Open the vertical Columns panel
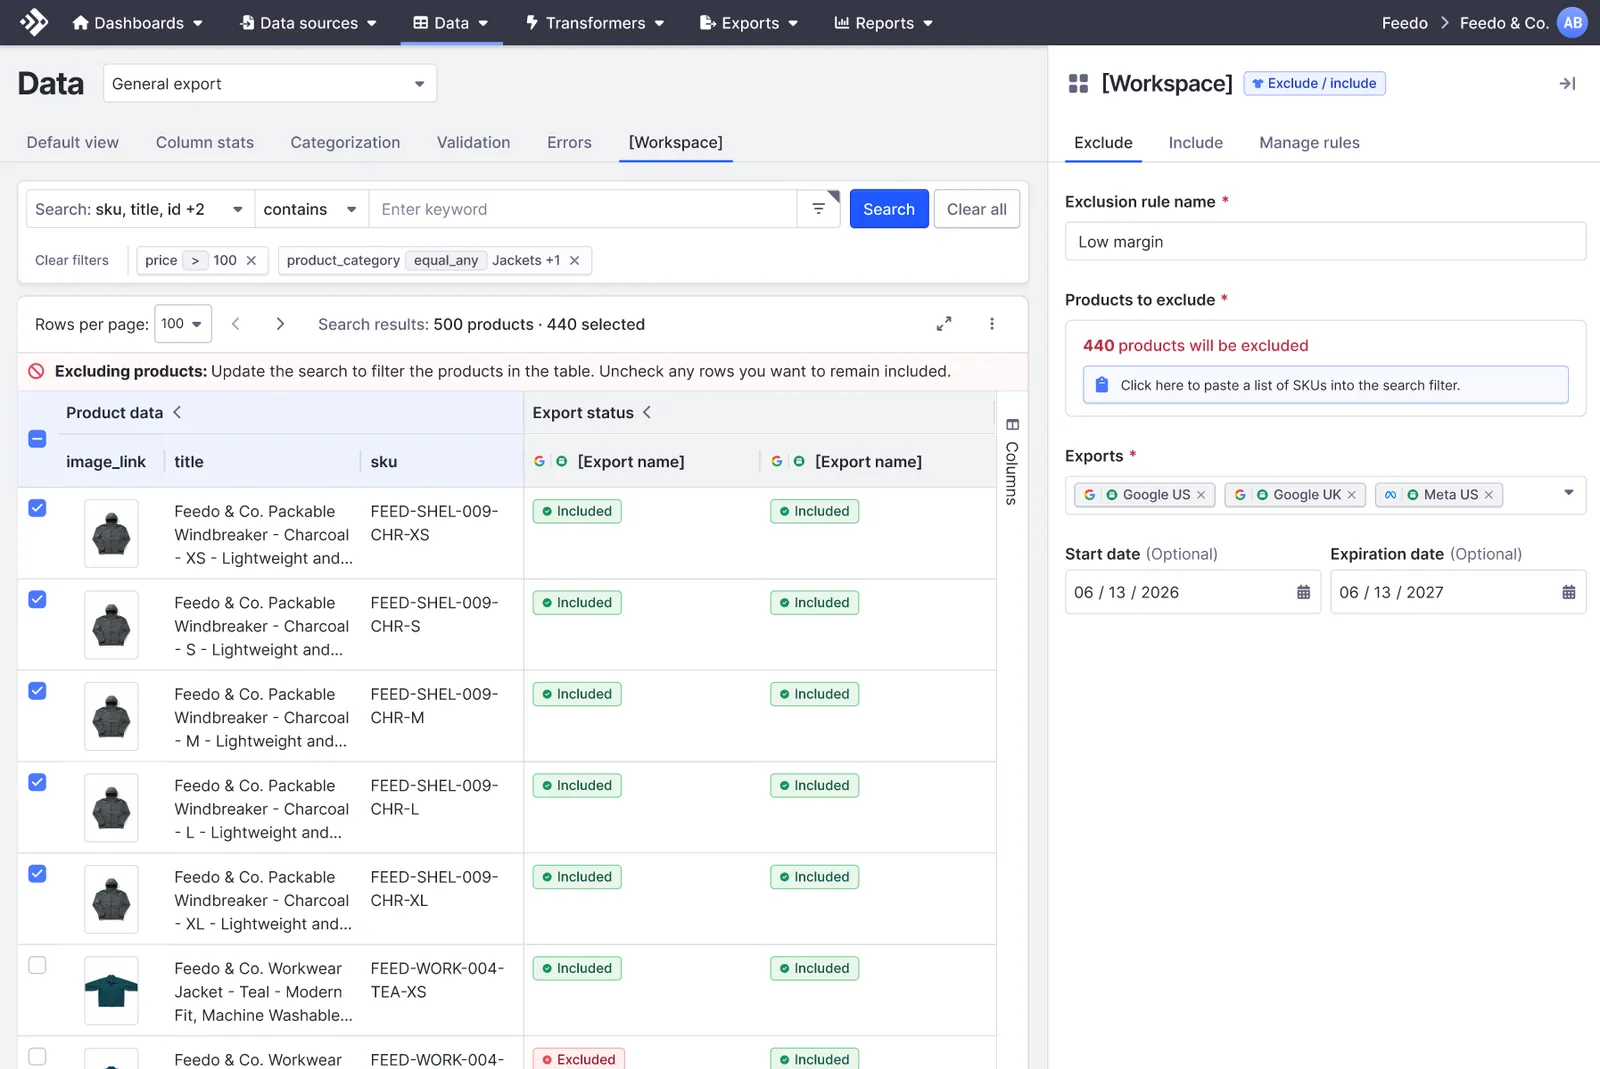The image size is (1600, 1069). coord(1012,462)
